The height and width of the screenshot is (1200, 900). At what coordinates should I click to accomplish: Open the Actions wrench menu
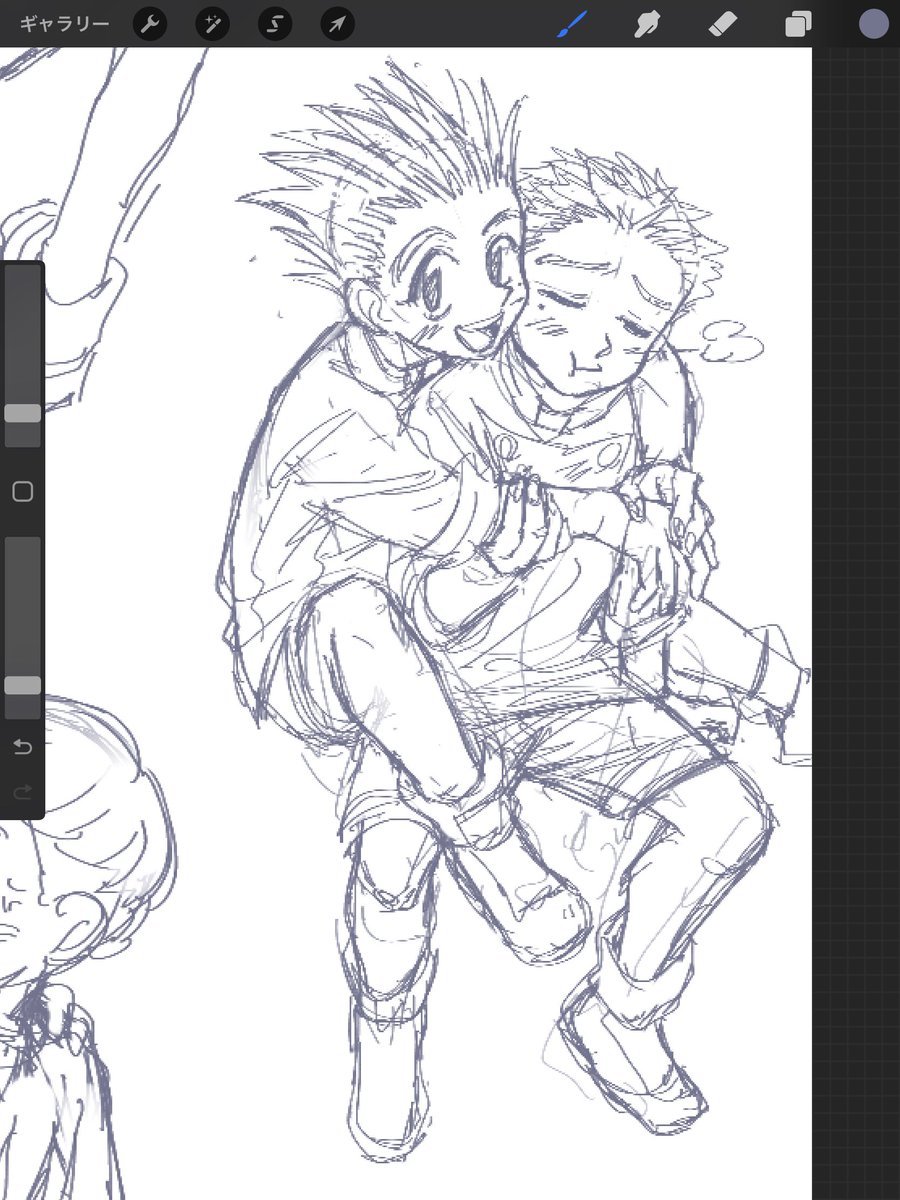click(x=150, y=24)
